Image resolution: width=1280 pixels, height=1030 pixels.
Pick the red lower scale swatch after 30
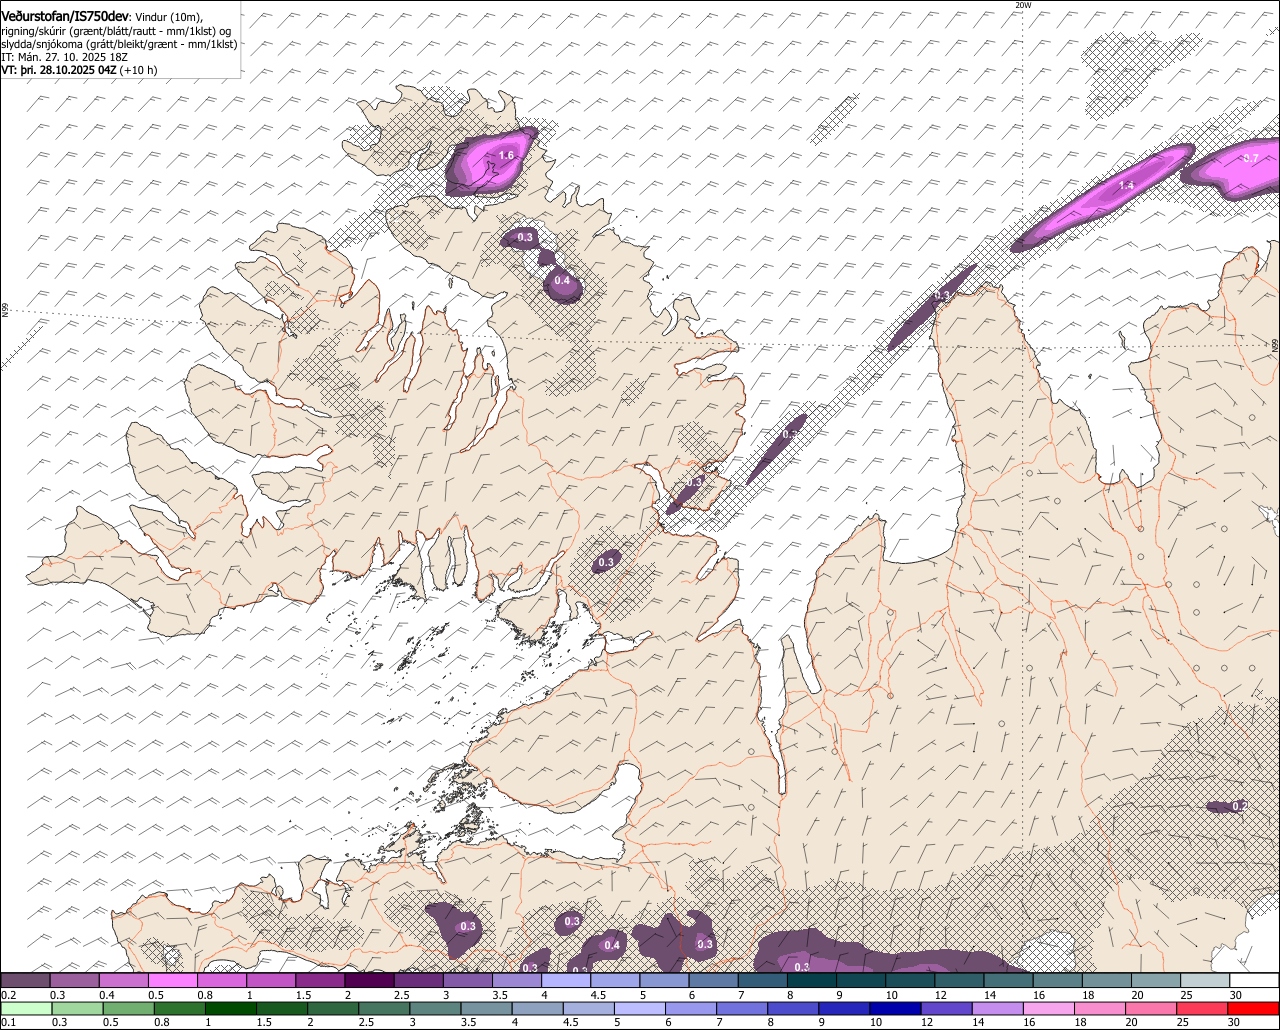pyautogui.click(x=1254, y=1008)
